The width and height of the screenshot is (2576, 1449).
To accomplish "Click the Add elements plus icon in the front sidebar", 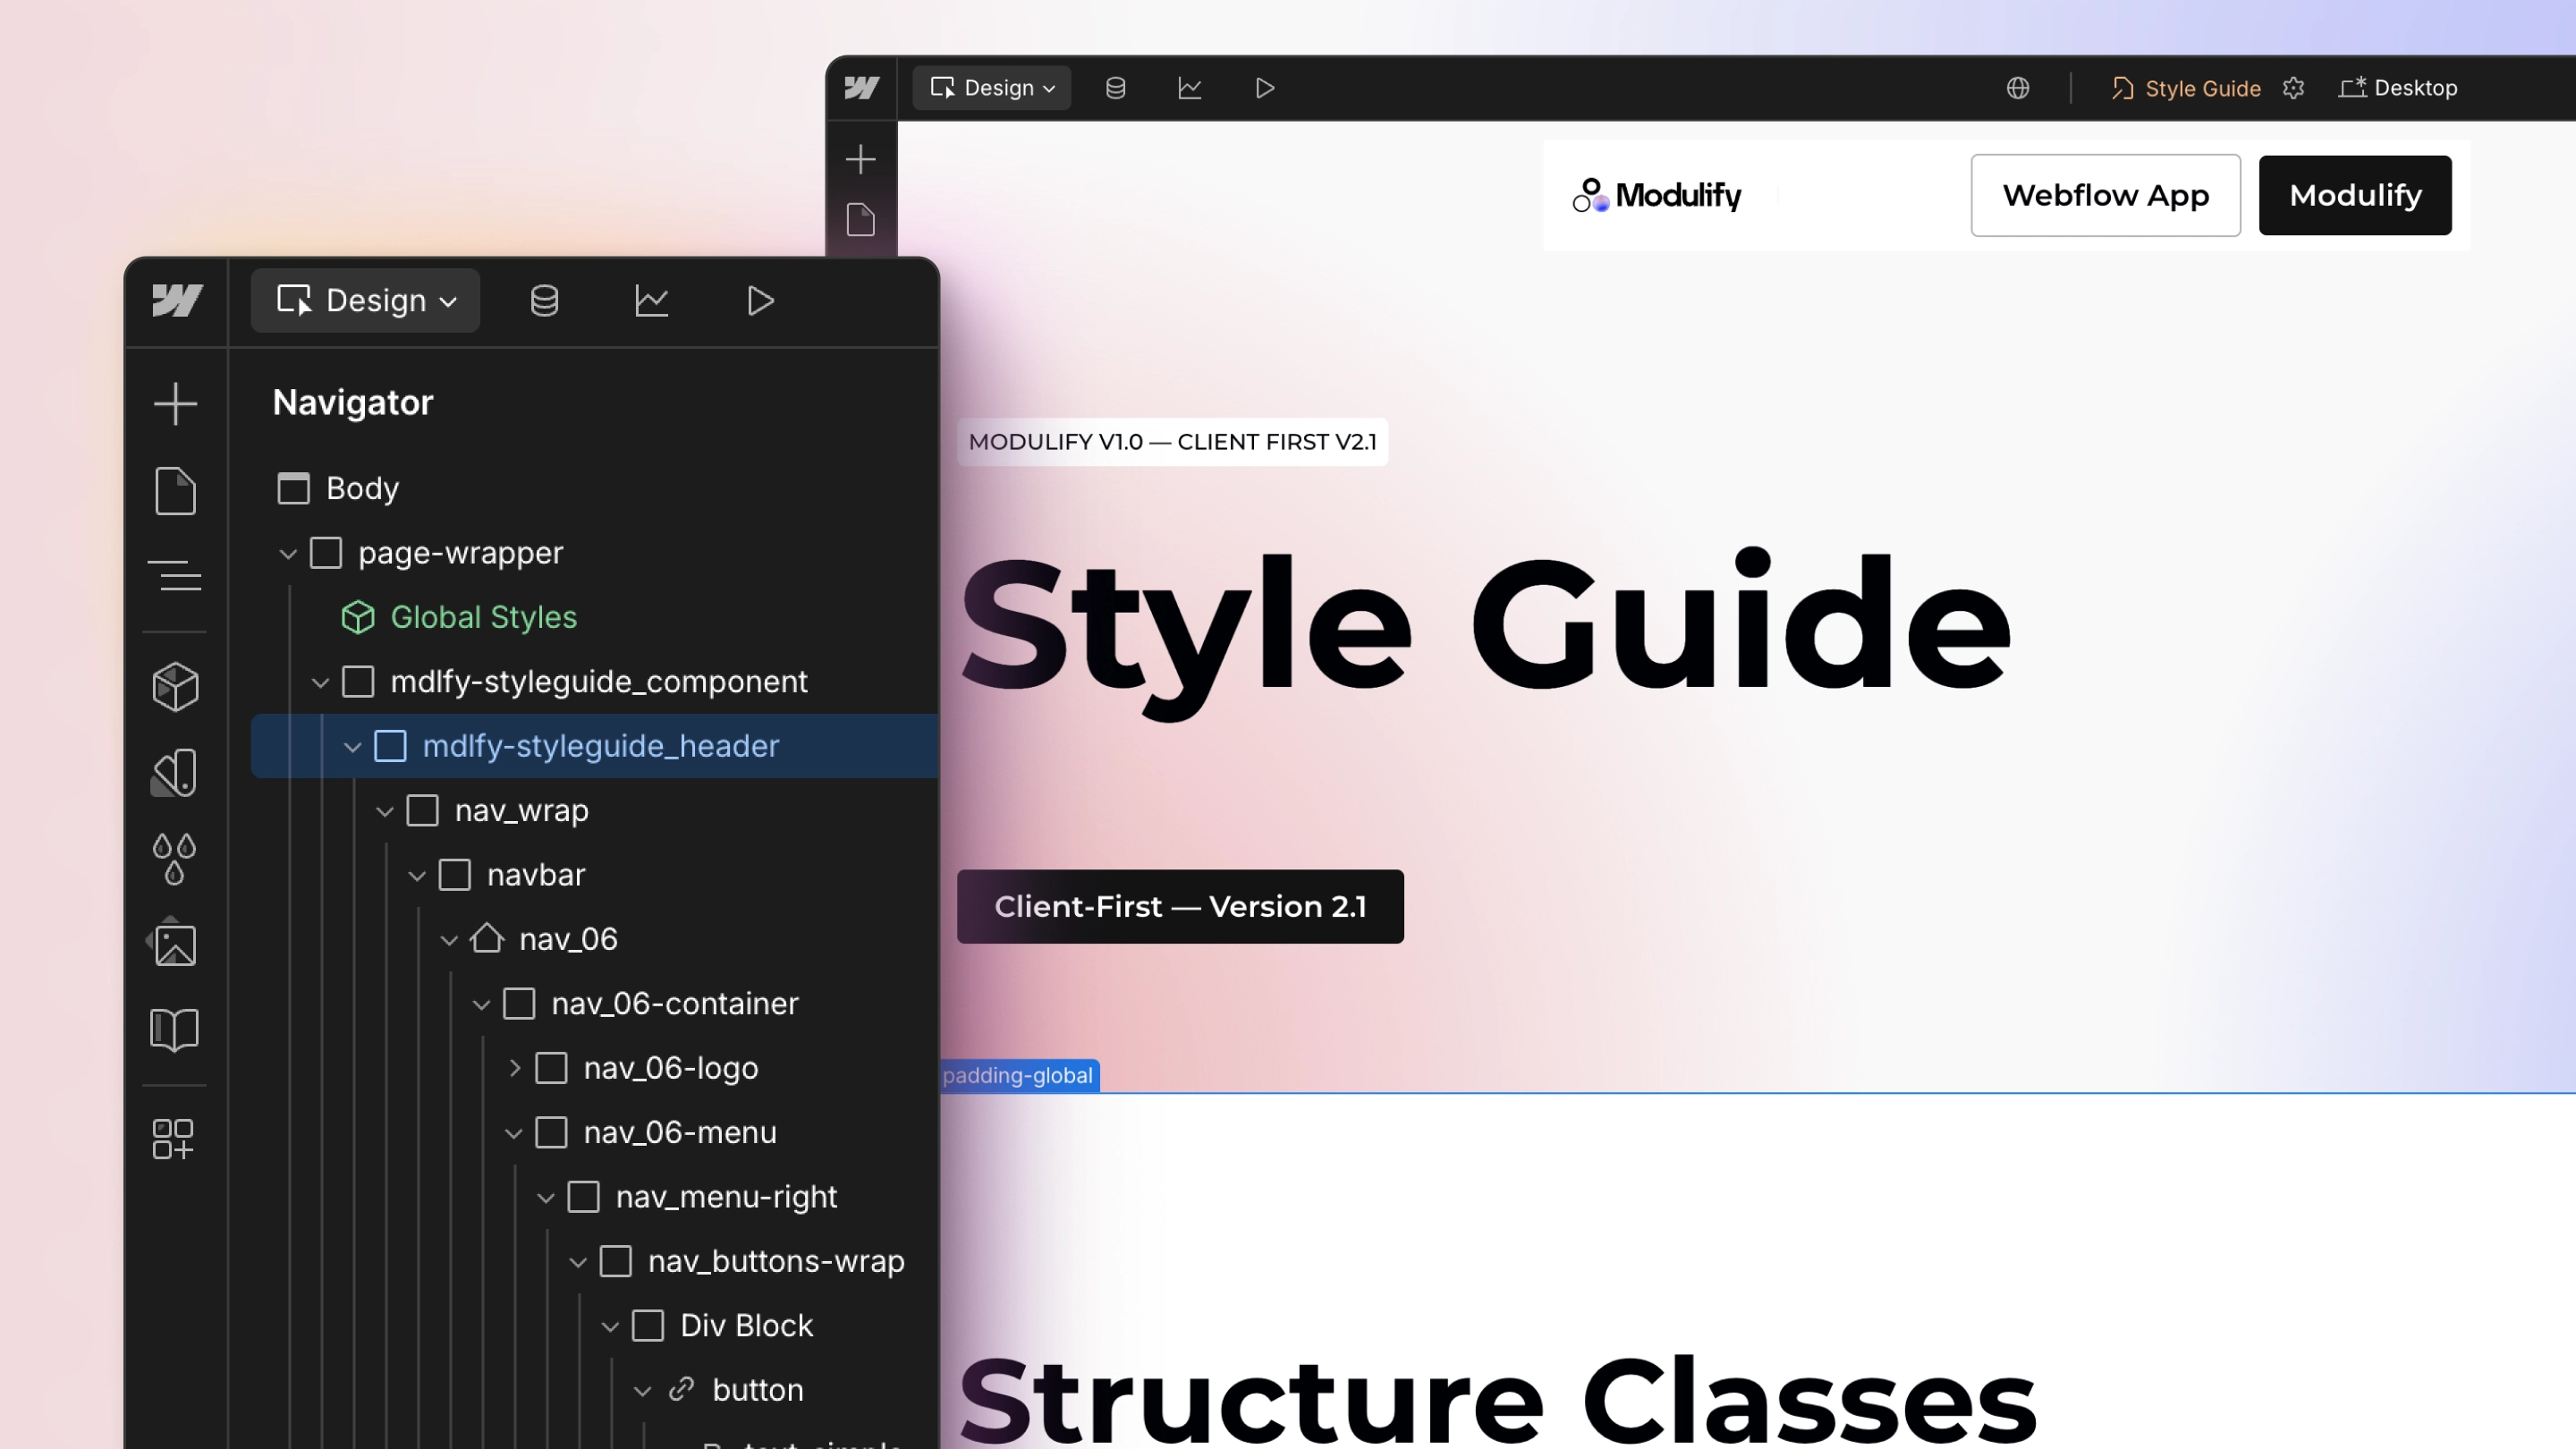I will click(175, 404).
